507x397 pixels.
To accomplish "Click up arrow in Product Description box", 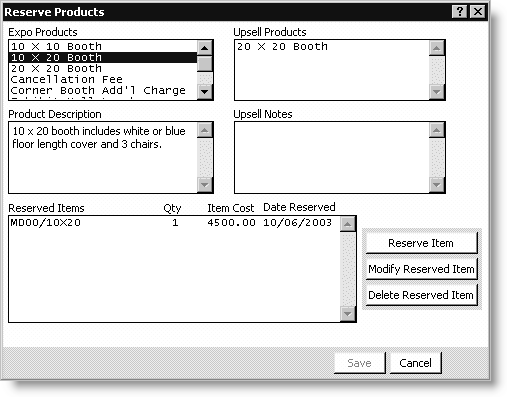I will [x=205, y=130].
